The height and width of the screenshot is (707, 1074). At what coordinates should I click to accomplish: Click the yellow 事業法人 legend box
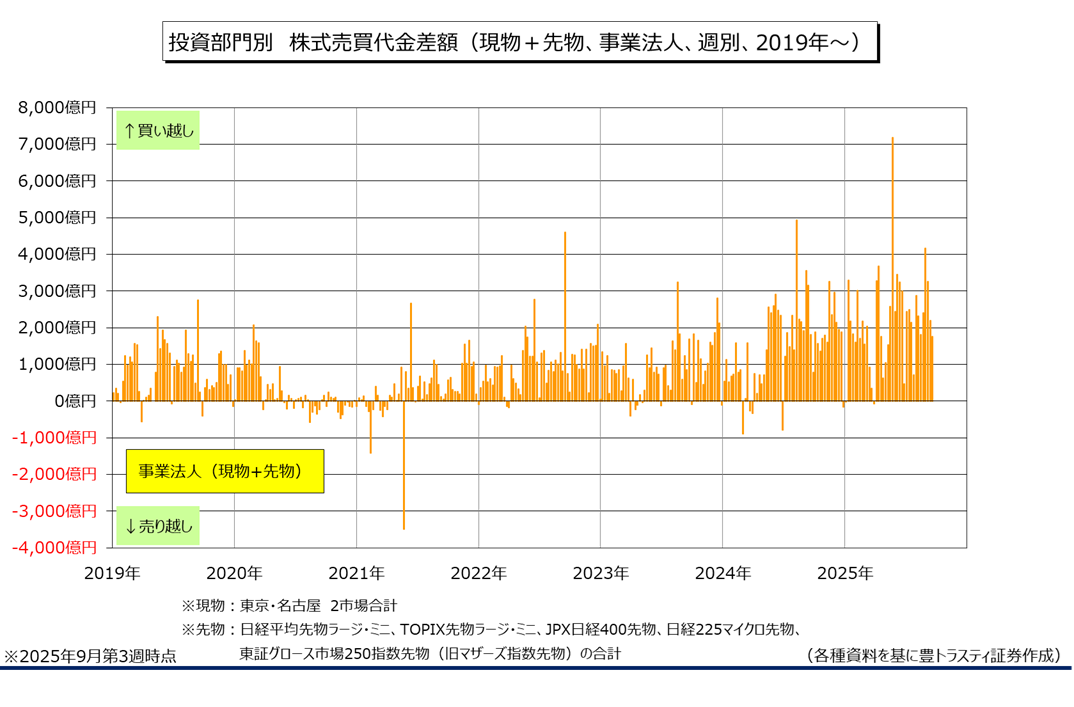click(224, 471)
